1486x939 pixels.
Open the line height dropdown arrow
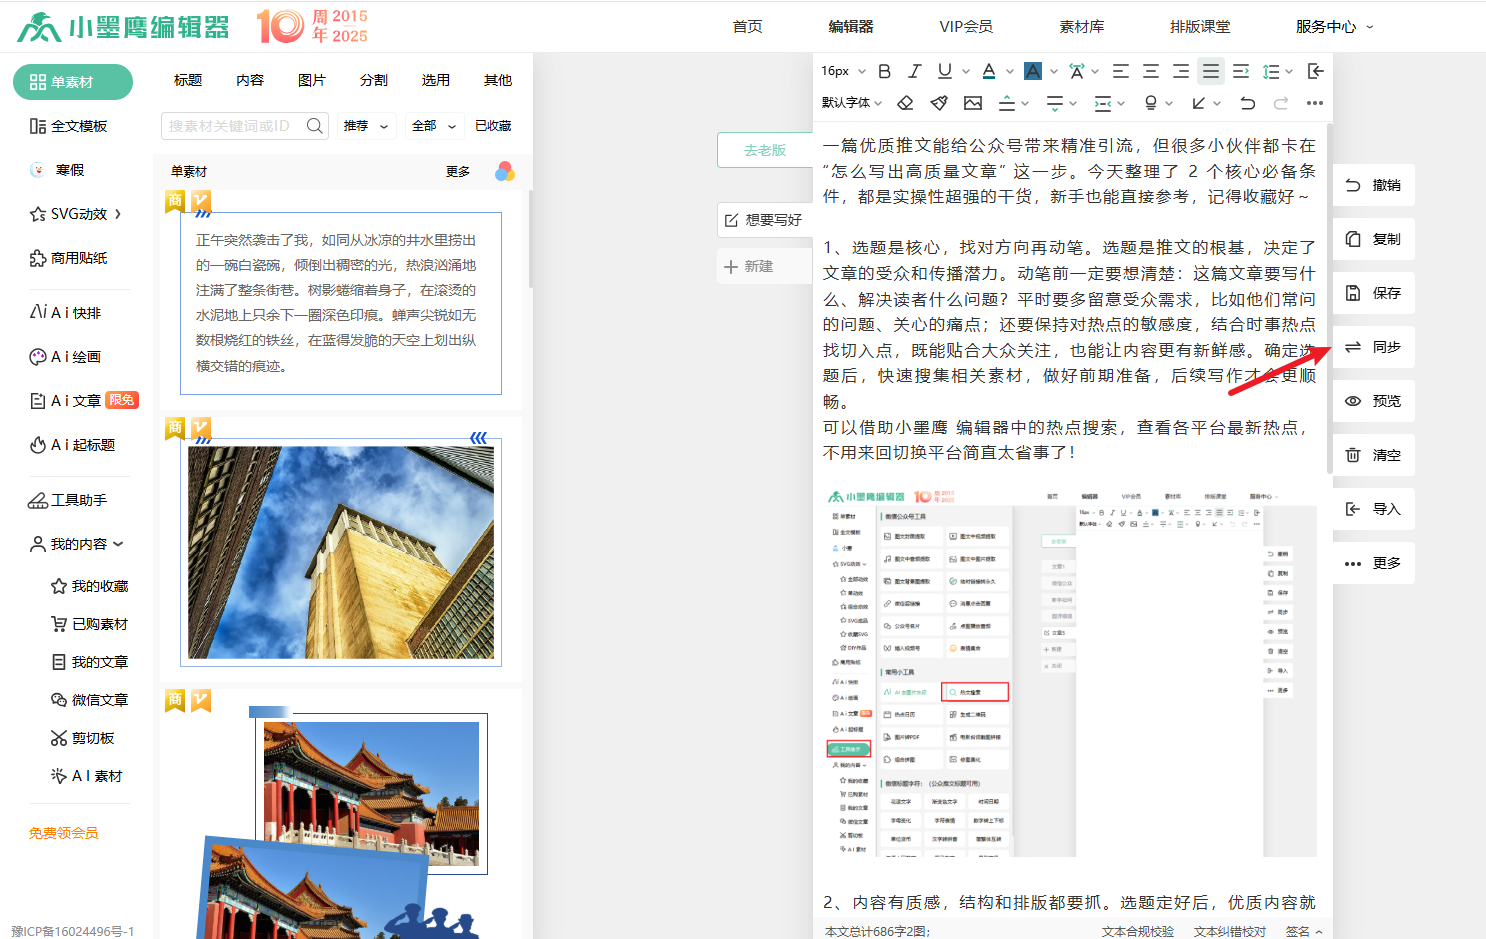(1289, 71)
